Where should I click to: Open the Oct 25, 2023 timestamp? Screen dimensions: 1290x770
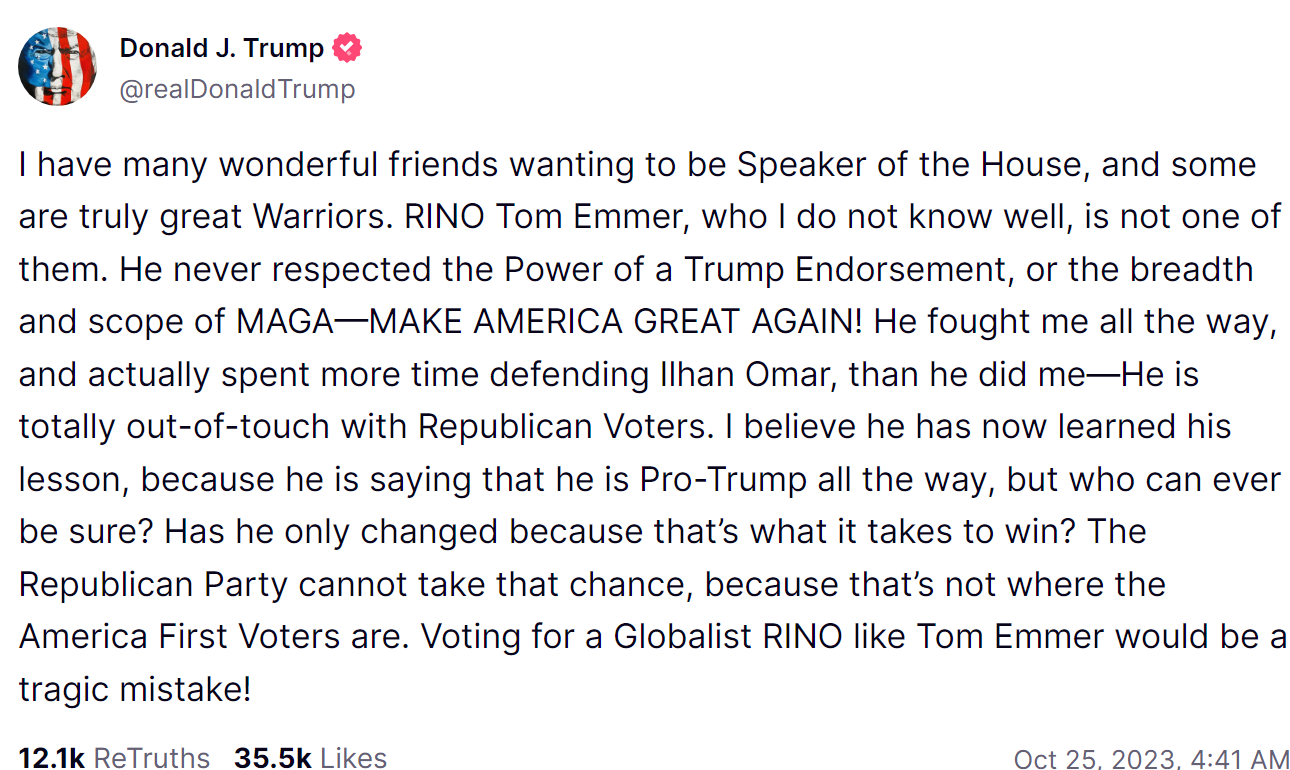point(1151,759)
